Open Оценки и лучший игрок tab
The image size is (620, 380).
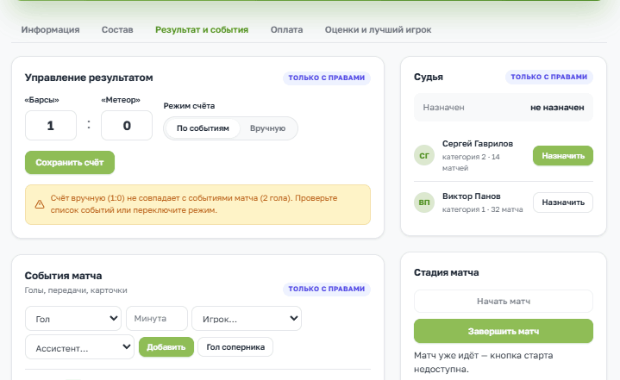(x=378, y=30)
